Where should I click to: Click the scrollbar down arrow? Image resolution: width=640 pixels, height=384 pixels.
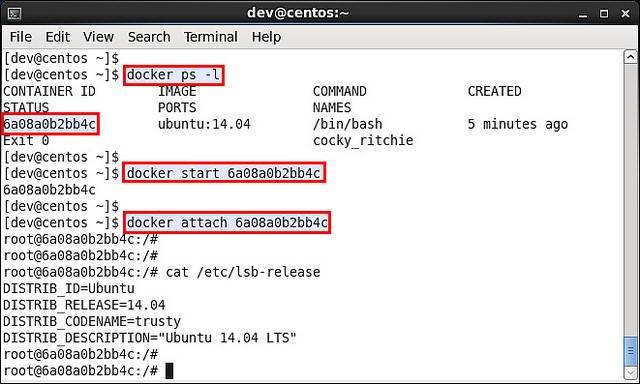click(631, 373)
